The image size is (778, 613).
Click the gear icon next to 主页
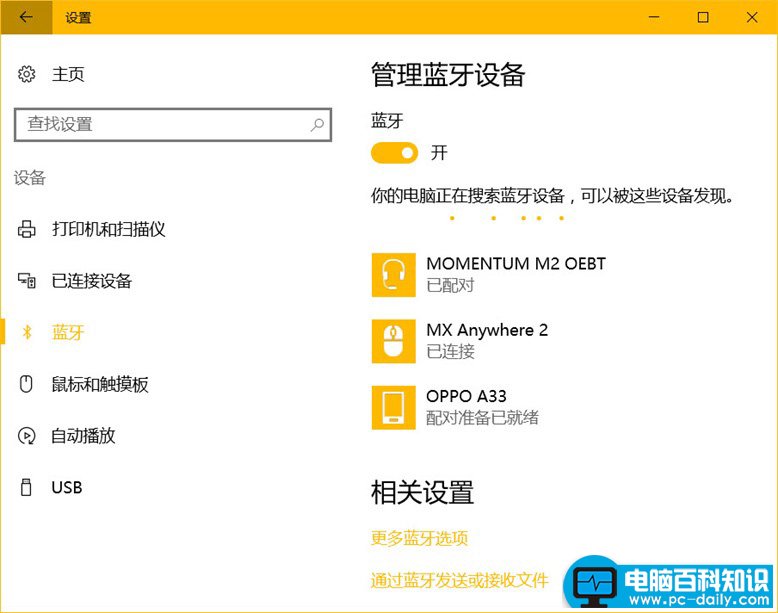click(26, 74)
